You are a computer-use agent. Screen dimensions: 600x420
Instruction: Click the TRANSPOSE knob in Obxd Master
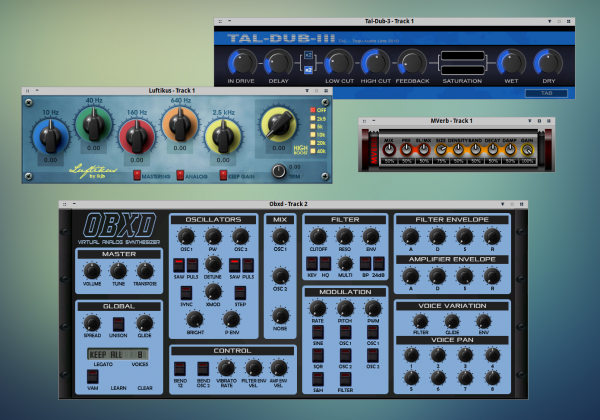point(145,271)
